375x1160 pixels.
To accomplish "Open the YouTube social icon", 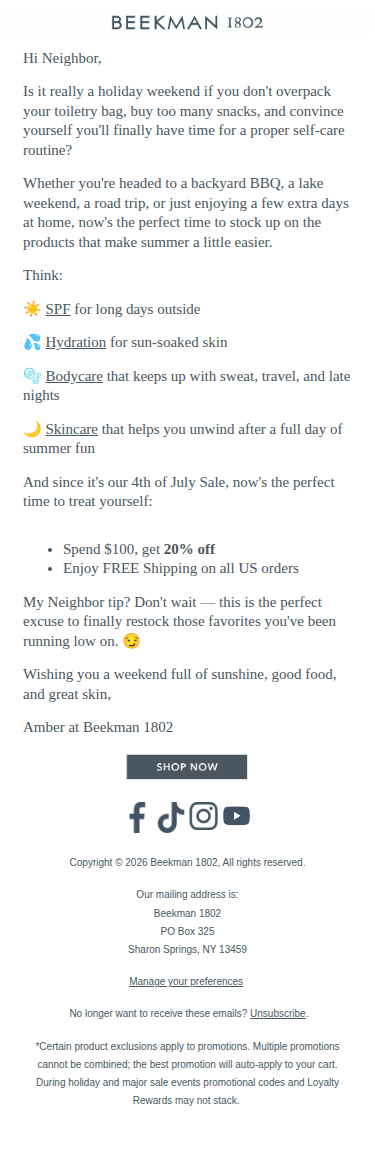I will point(237,816).
